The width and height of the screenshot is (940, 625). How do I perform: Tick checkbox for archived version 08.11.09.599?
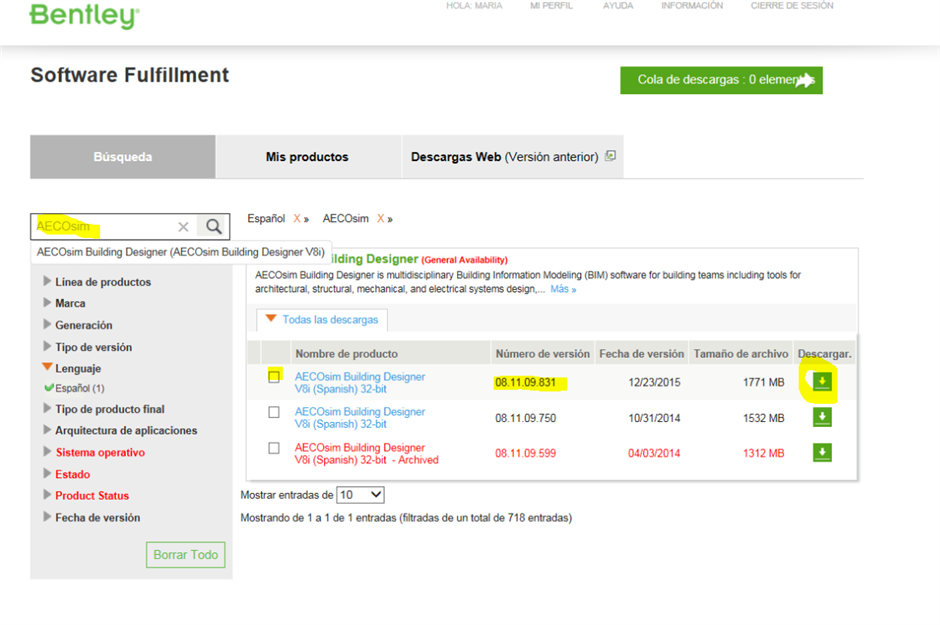pyautogui.click(x=274, y=448)
